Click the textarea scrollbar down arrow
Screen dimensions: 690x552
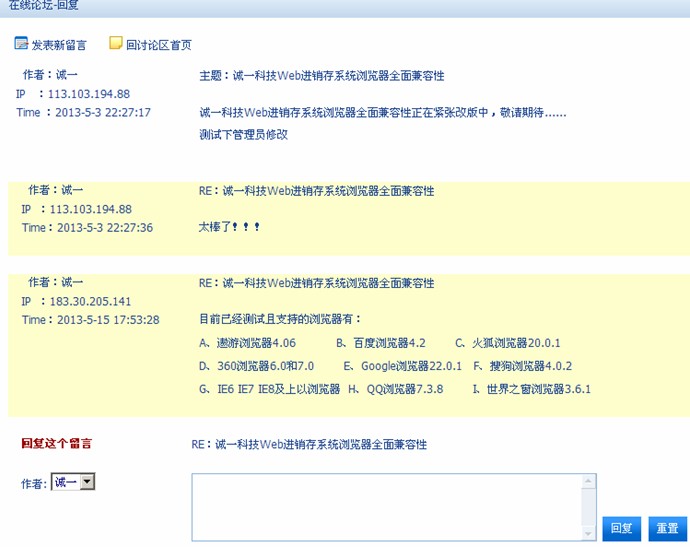pyautogui.click(x=589, y=534)
